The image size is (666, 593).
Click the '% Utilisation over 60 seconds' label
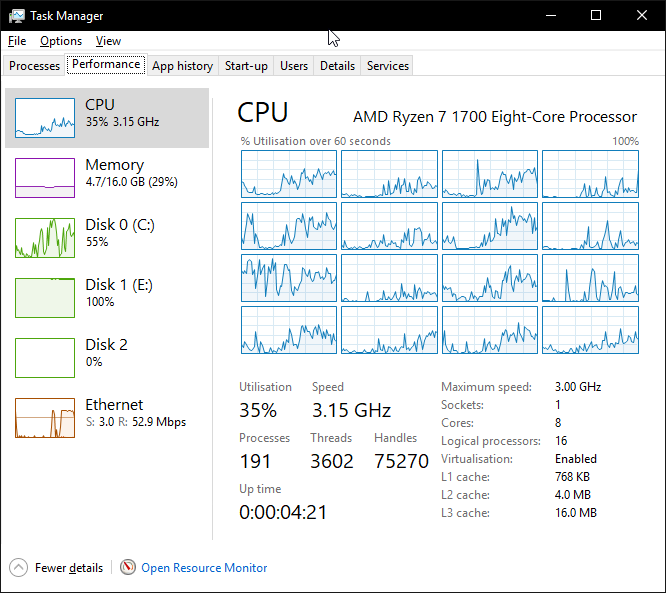[x=316, y=141]
